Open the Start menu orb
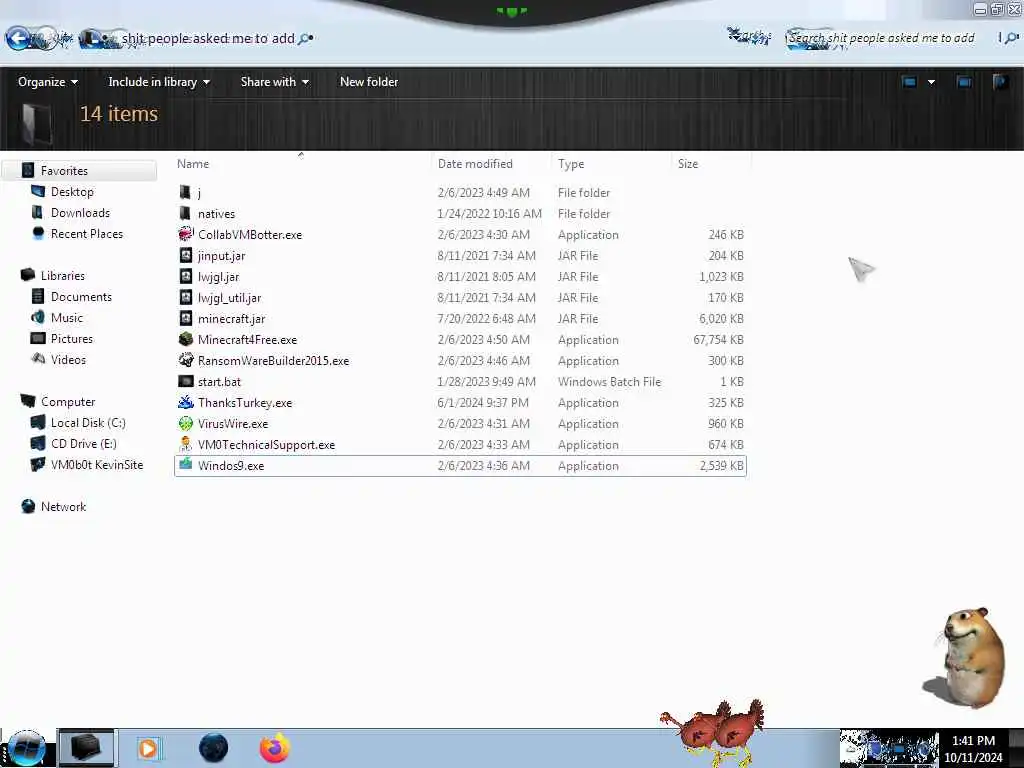This screenshot has width=1024, height=768. (26, 749)
